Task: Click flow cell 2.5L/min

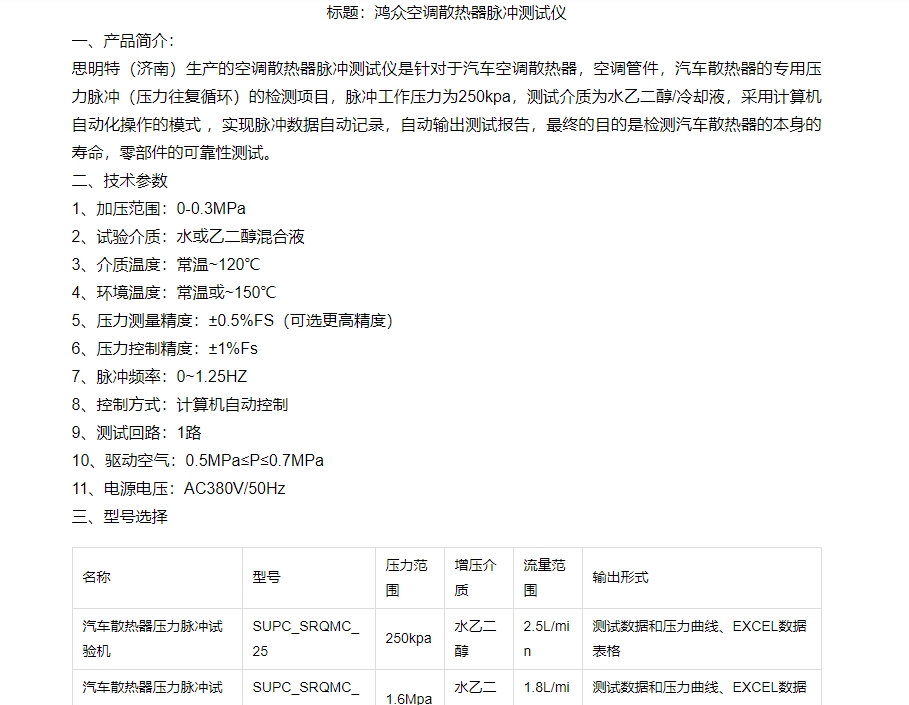Action: (547, 638)
